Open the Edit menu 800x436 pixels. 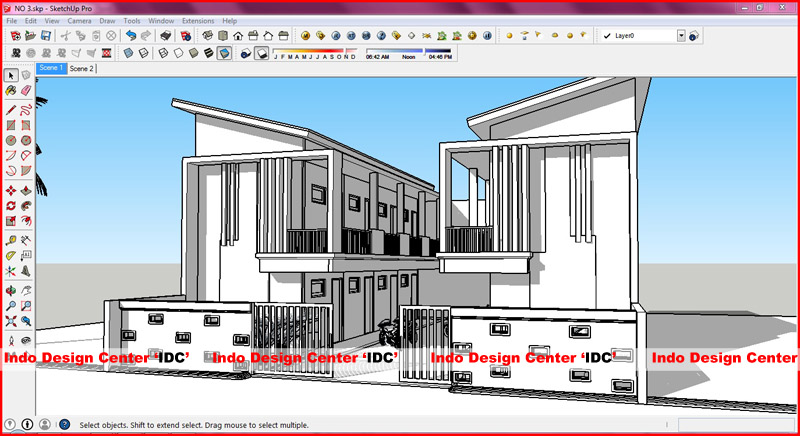[x=31, y=21]
